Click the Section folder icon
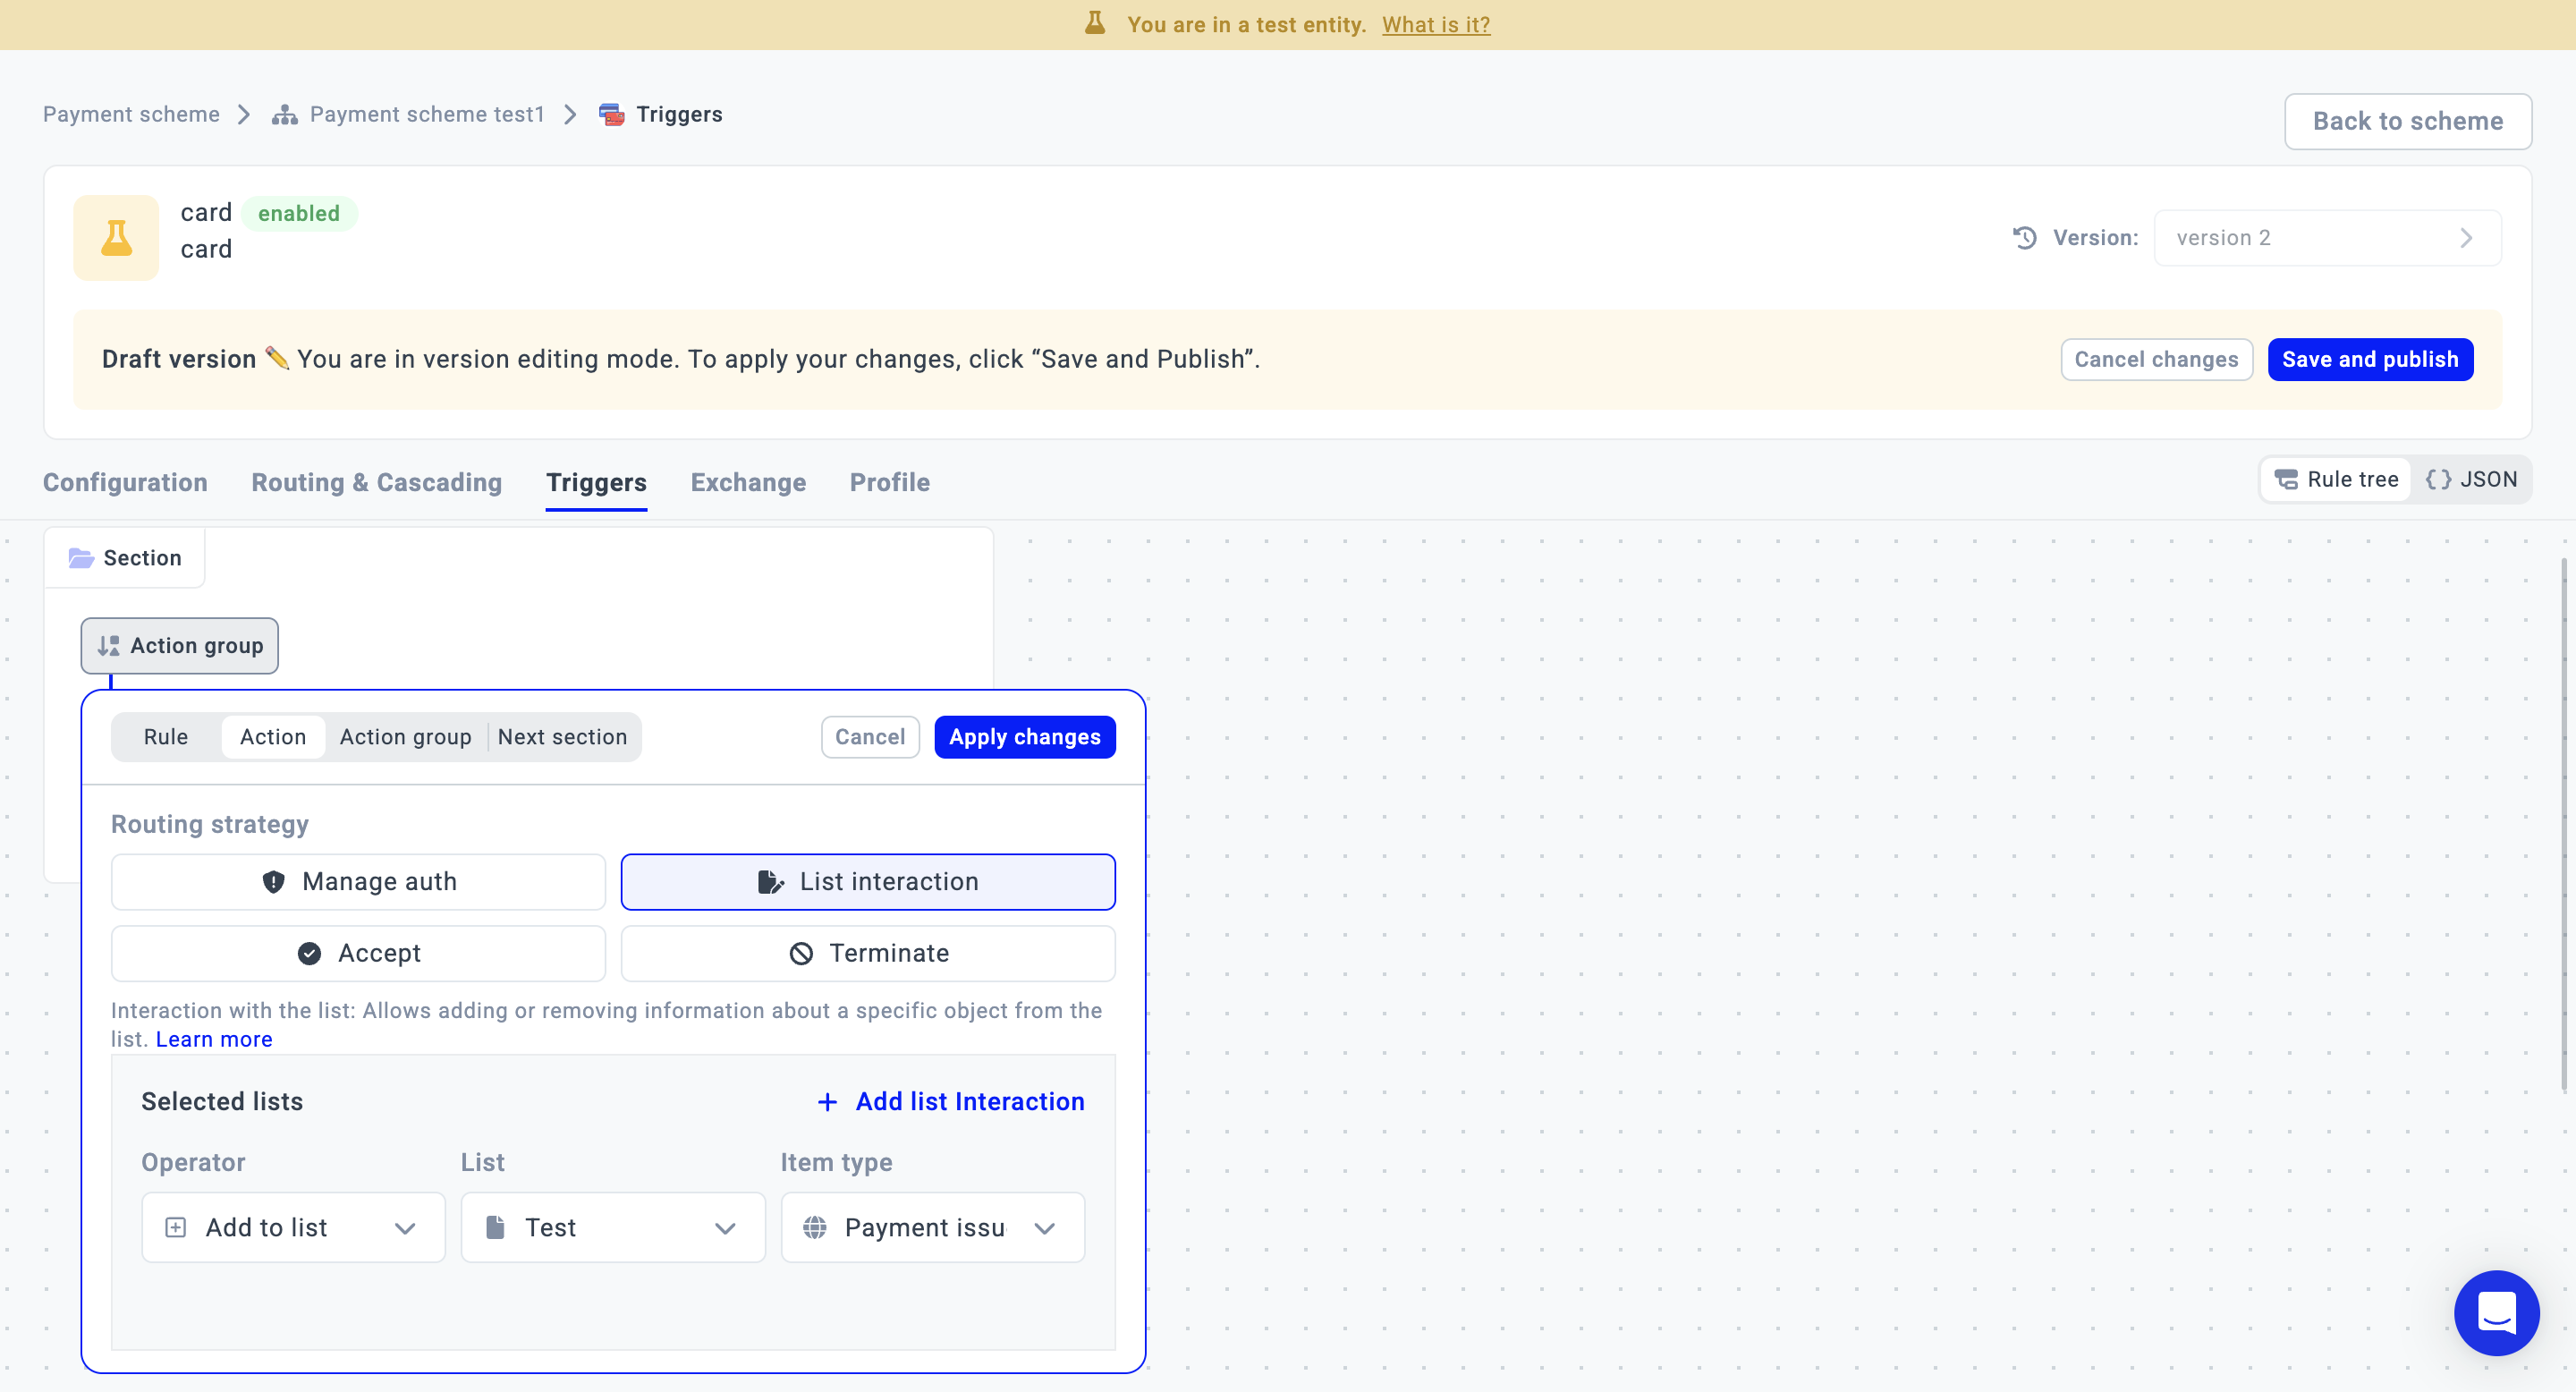This screenshot has width=2576, height=1392. [x=81, y=558]
